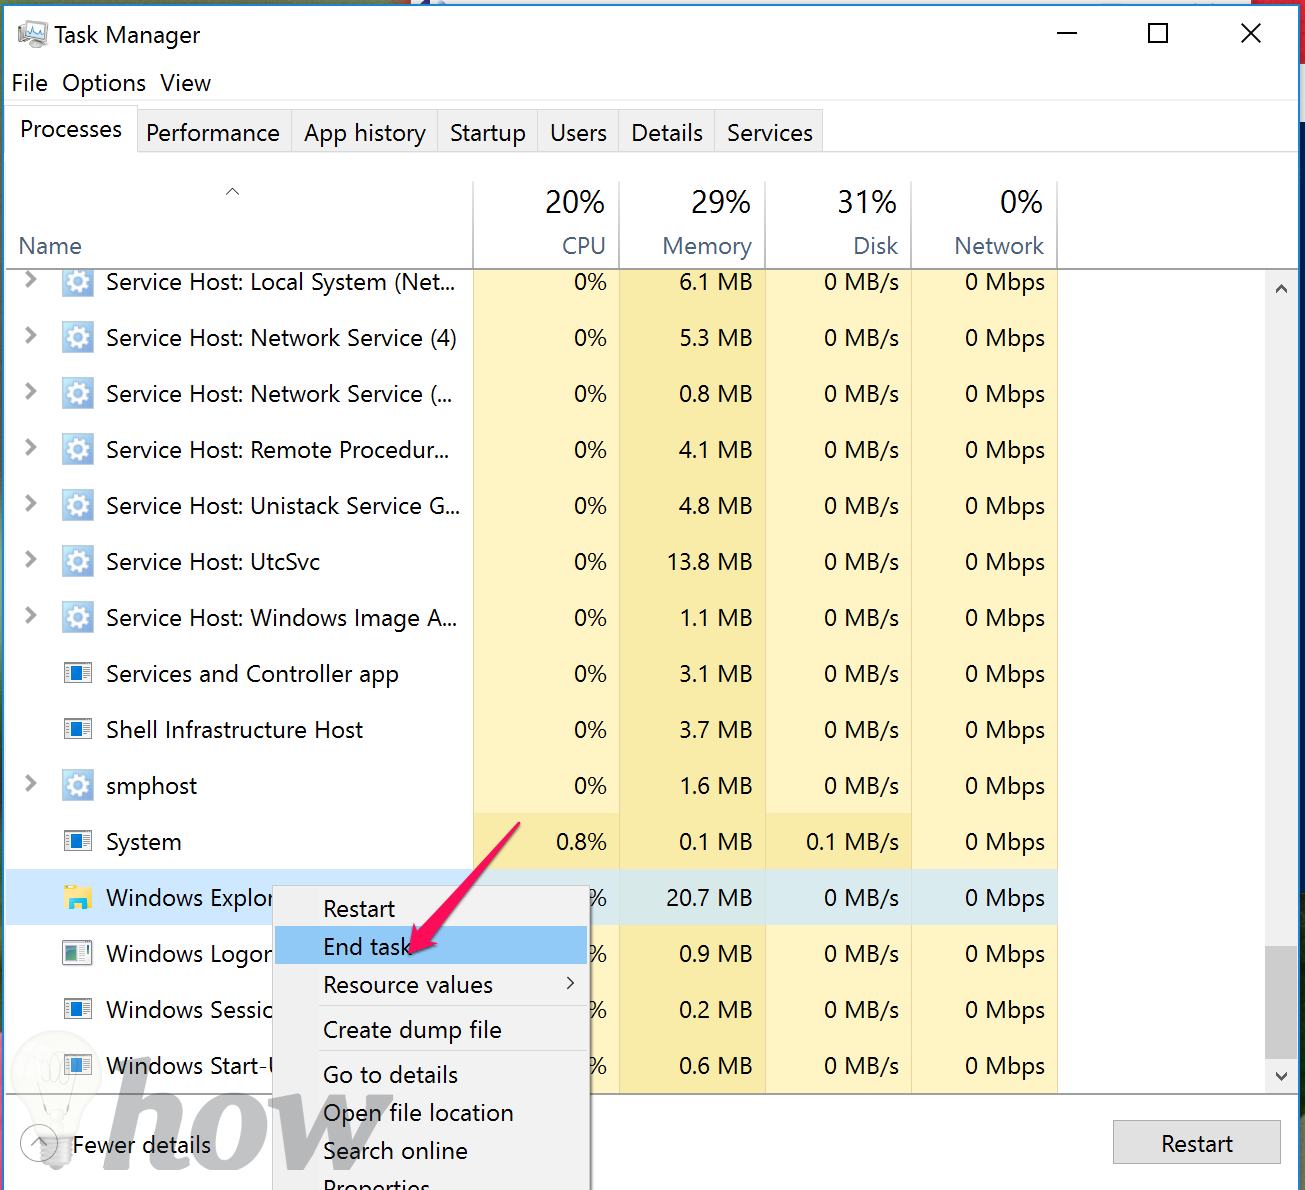The width and height of the screenshot is (1305, 1190).
Task: Click the Task Manager title bar icon
Action: [x=32, y=35]
